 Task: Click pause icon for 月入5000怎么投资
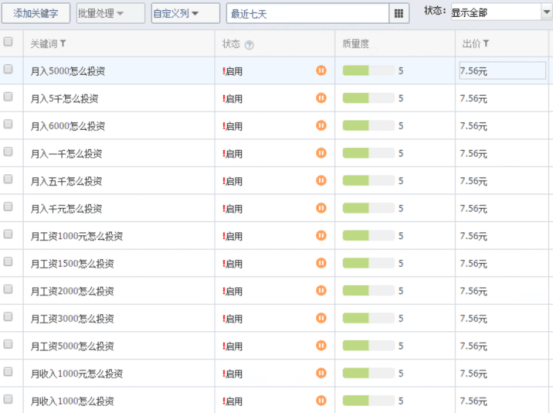click(x=321, y=70)
